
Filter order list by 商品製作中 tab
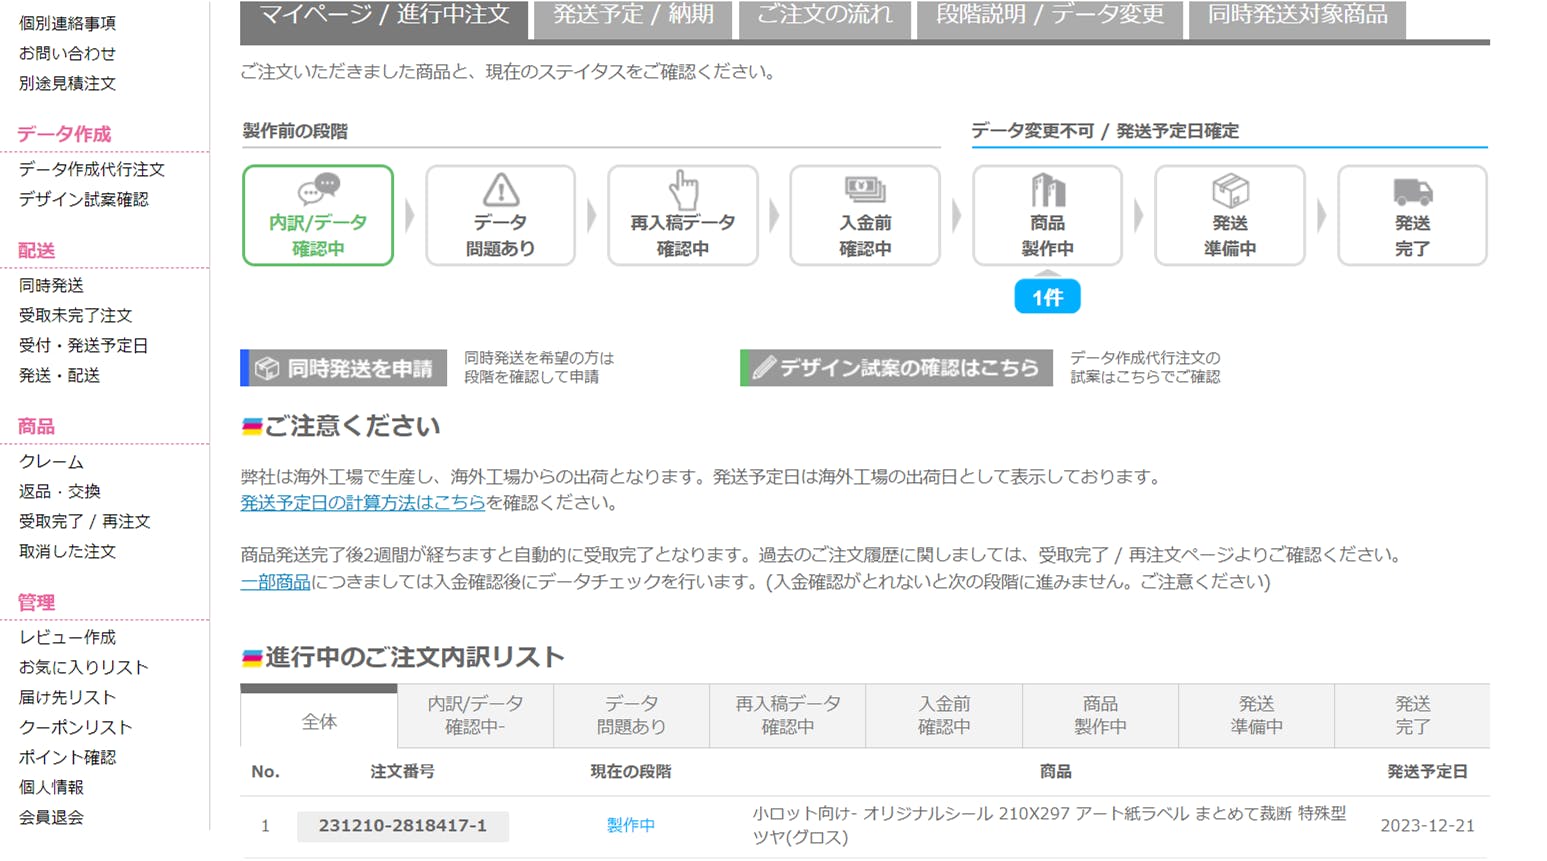[x=1100, y=715]
